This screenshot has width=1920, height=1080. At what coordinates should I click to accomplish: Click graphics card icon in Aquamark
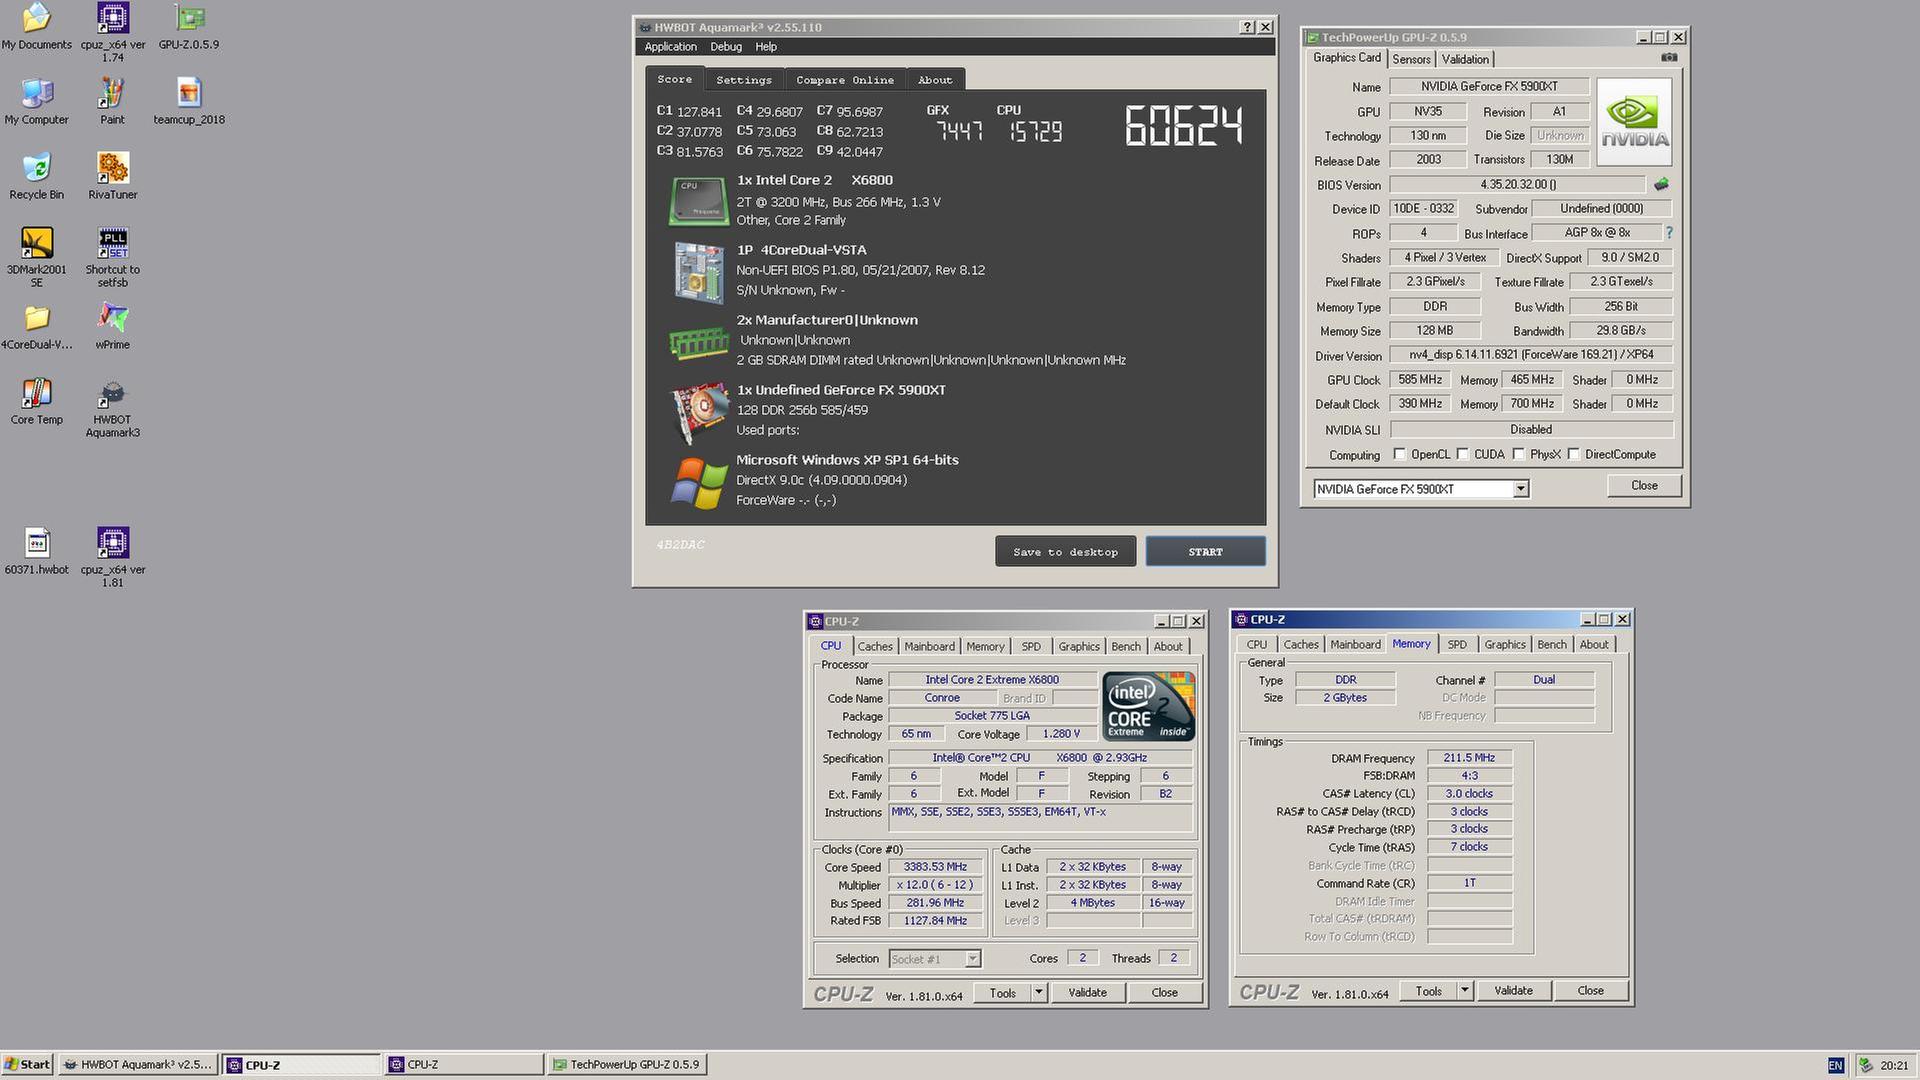pos(698,412)
